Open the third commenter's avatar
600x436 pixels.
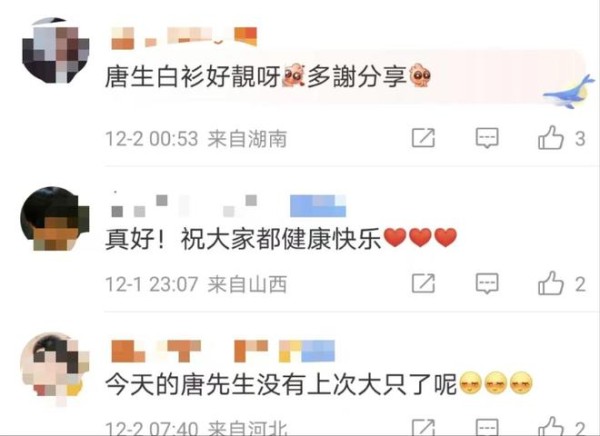(x=55, y=367)
